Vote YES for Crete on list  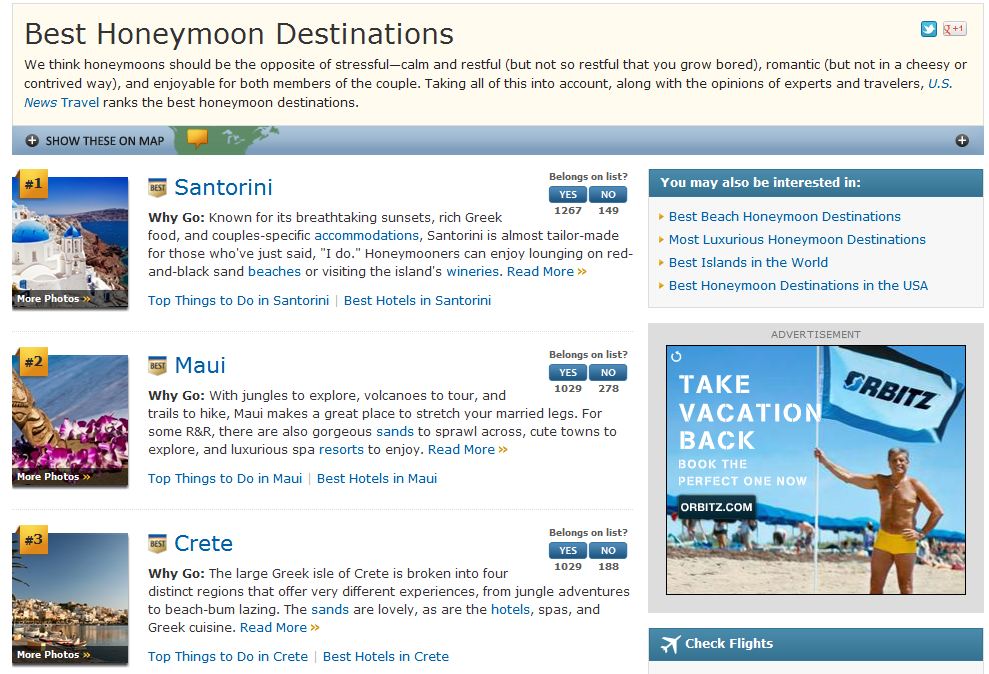coord(568,551)
